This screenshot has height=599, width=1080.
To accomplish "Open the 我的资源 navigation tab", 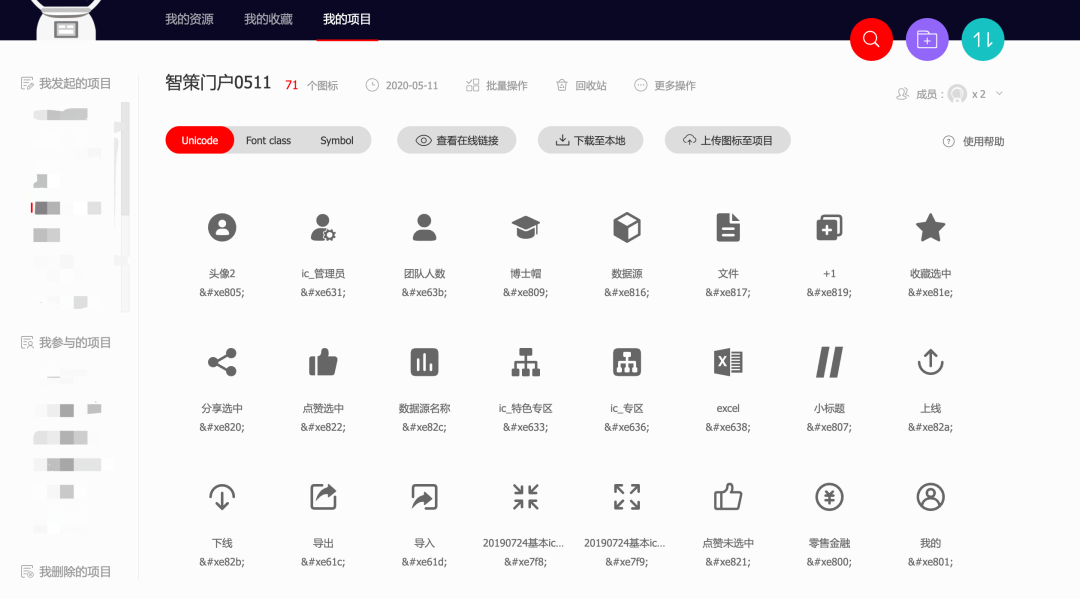I will coord(189,19).
